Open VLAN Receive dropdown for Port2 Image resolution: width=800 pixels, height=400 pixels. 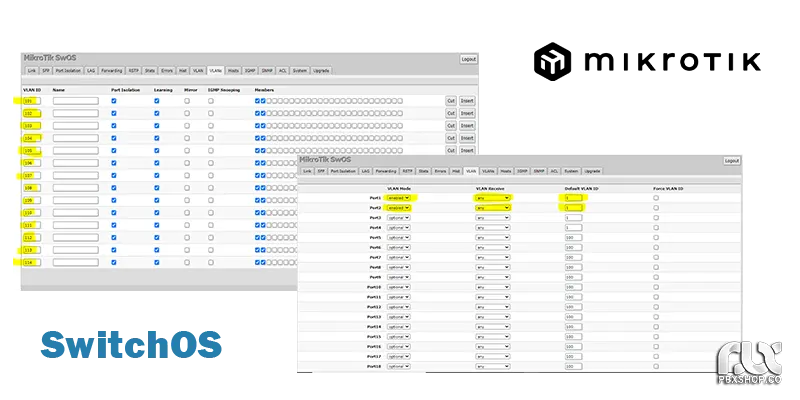tap(492, 208)
